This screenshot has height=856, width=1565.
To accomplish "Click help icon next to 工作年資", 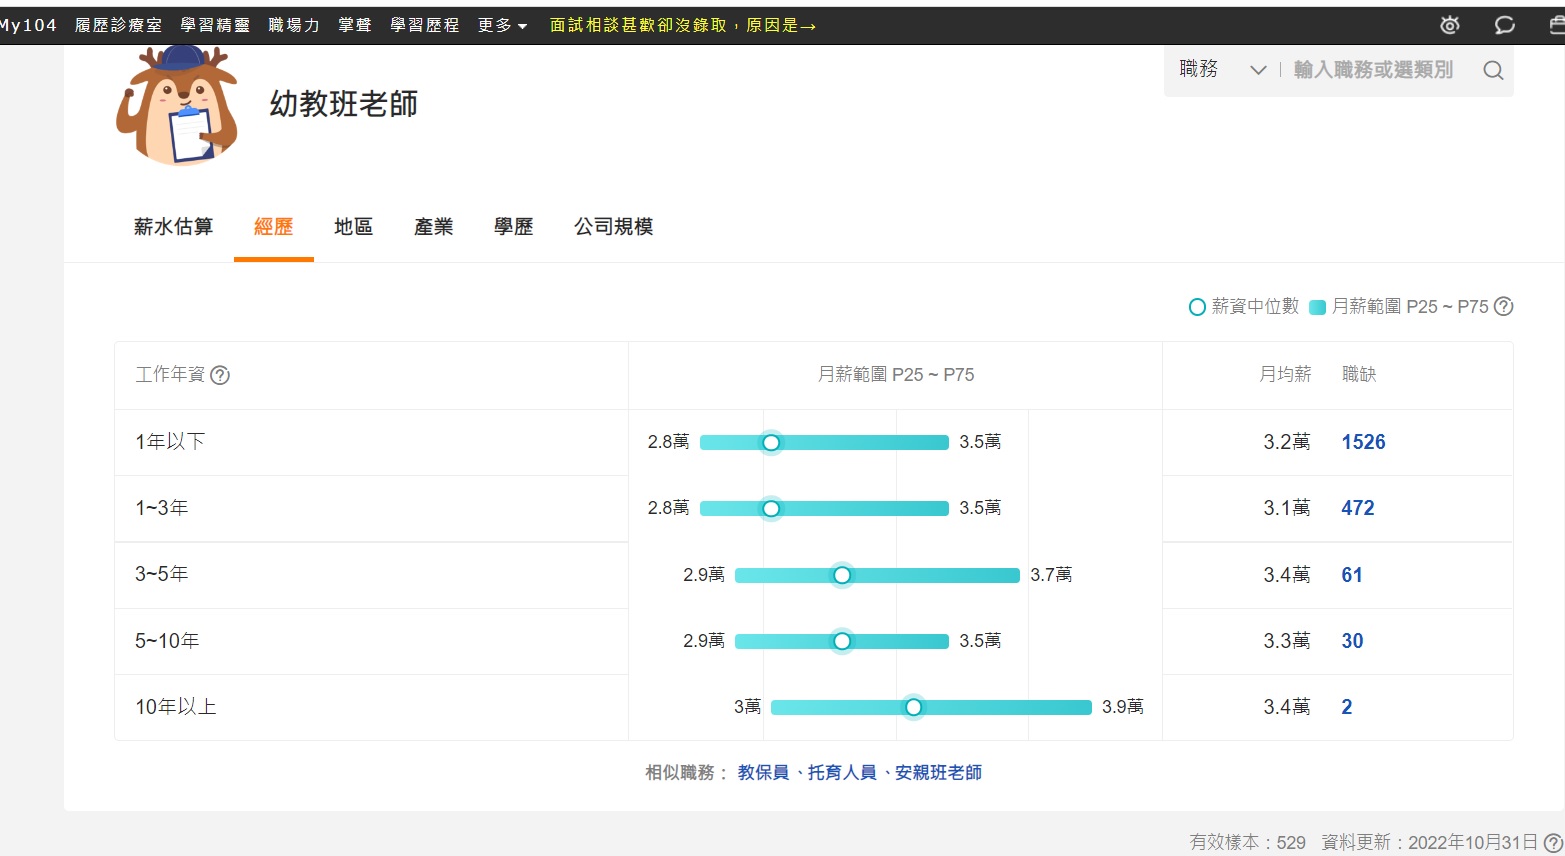I will pyautogui.click(x=220, y=375).
